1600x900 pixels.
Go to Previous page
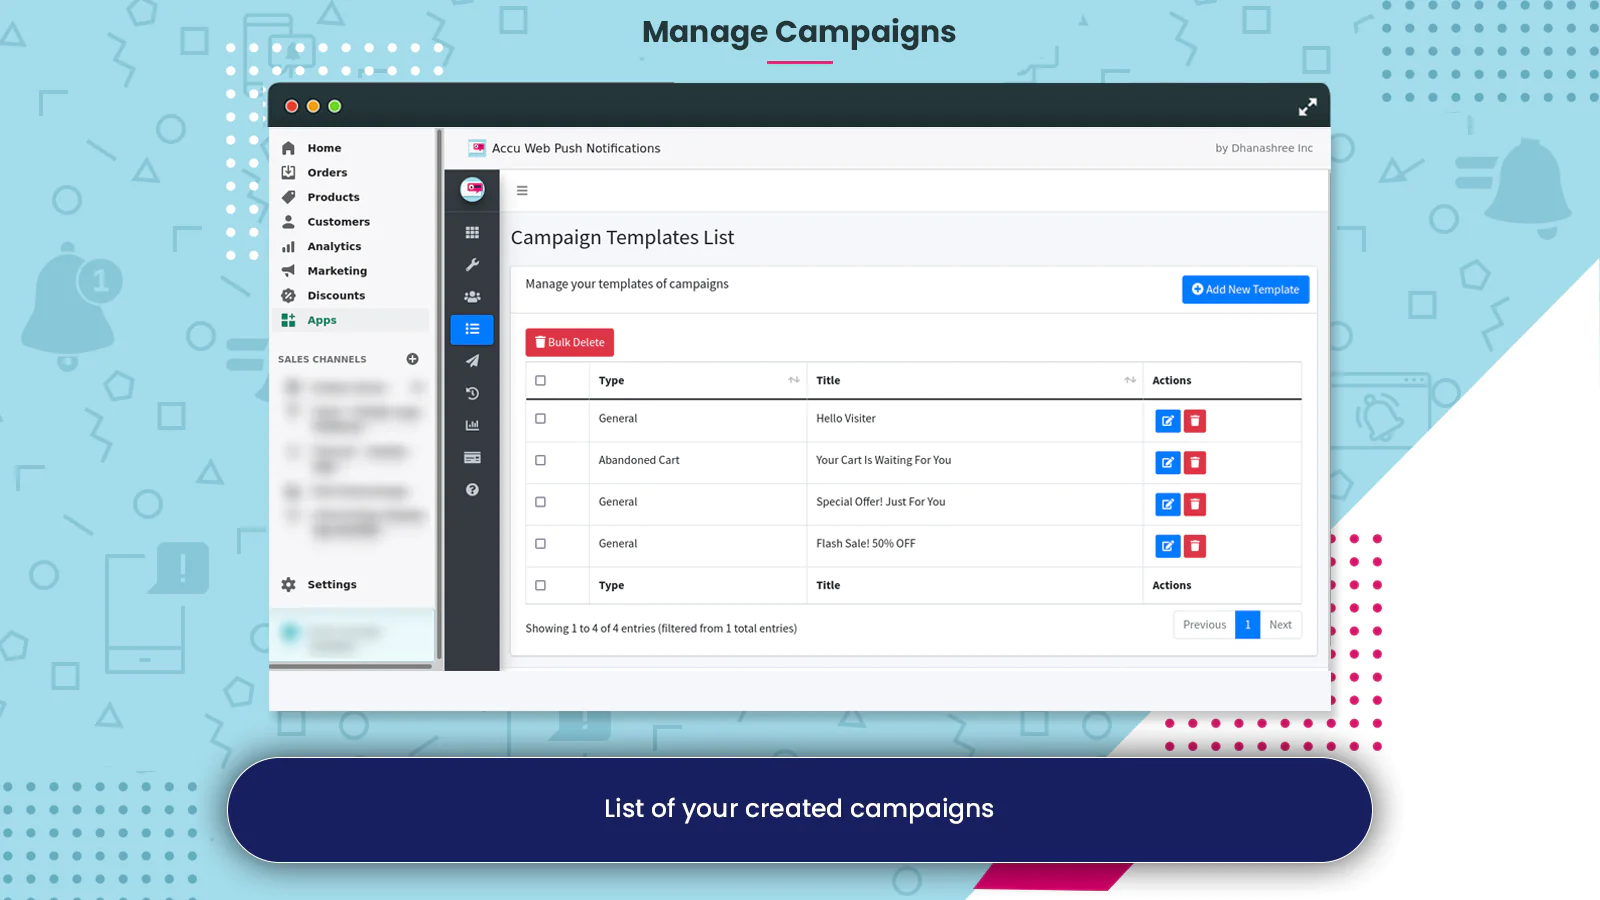[x=1204, y=625]
